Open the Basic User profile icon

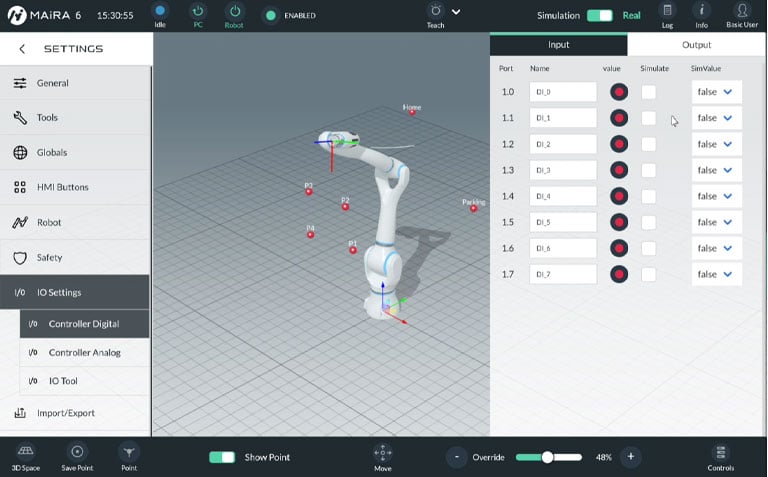pyautogui.click(x=742, y=11)
